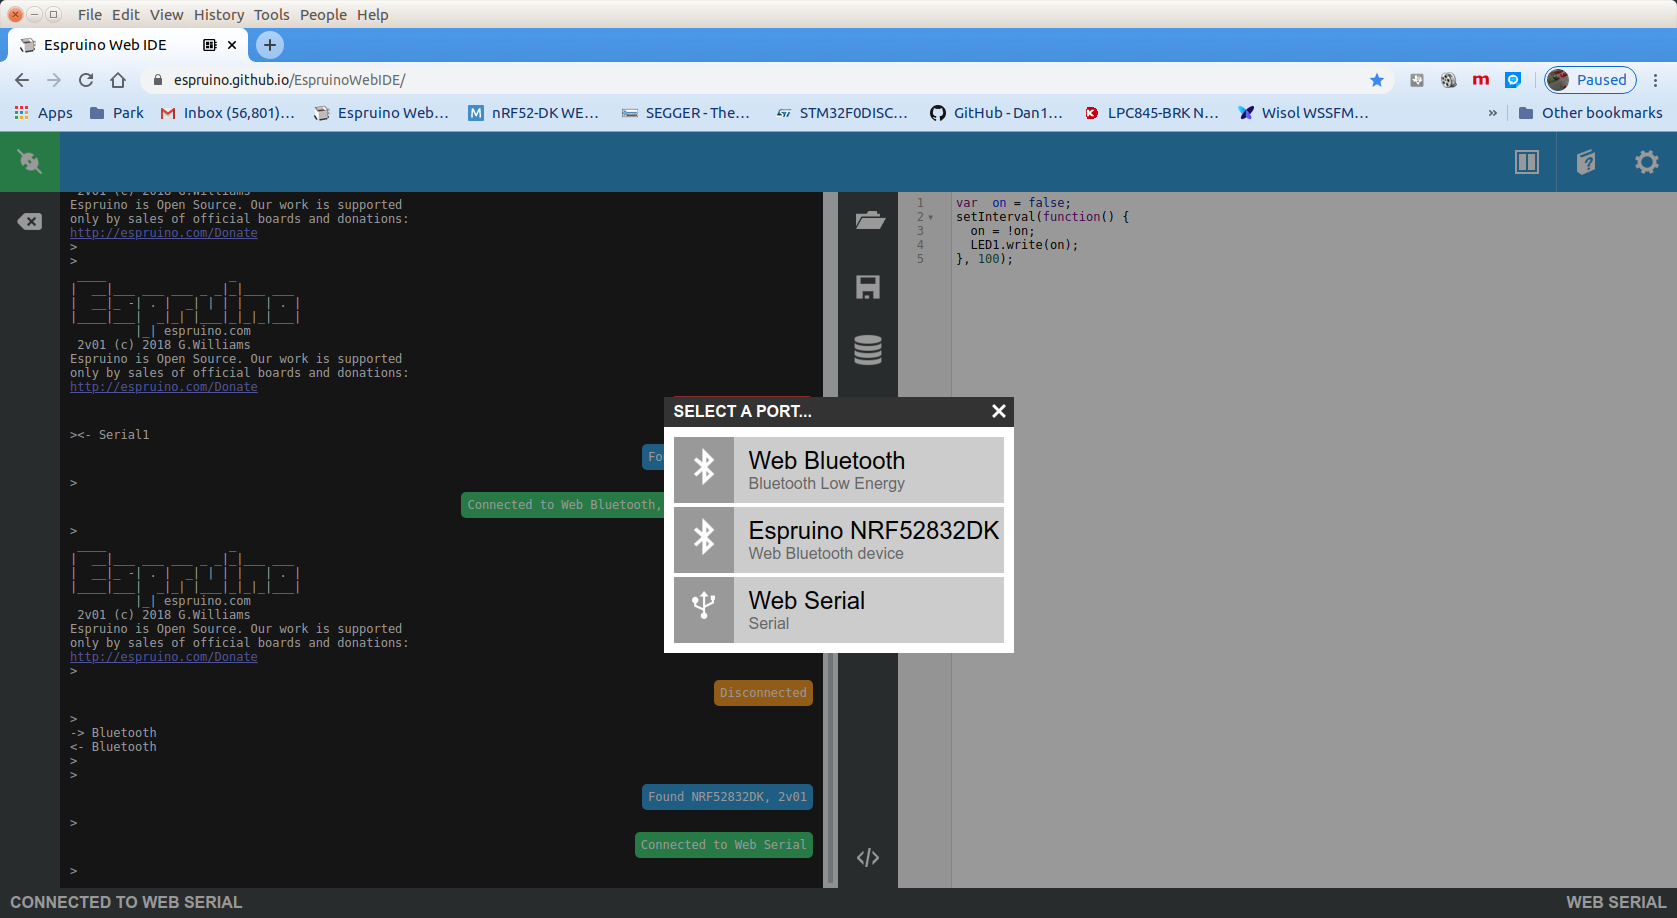The image size is (1677, 918).
Task: Open the Chrome three-dot menu
Action: [1656, 80]
